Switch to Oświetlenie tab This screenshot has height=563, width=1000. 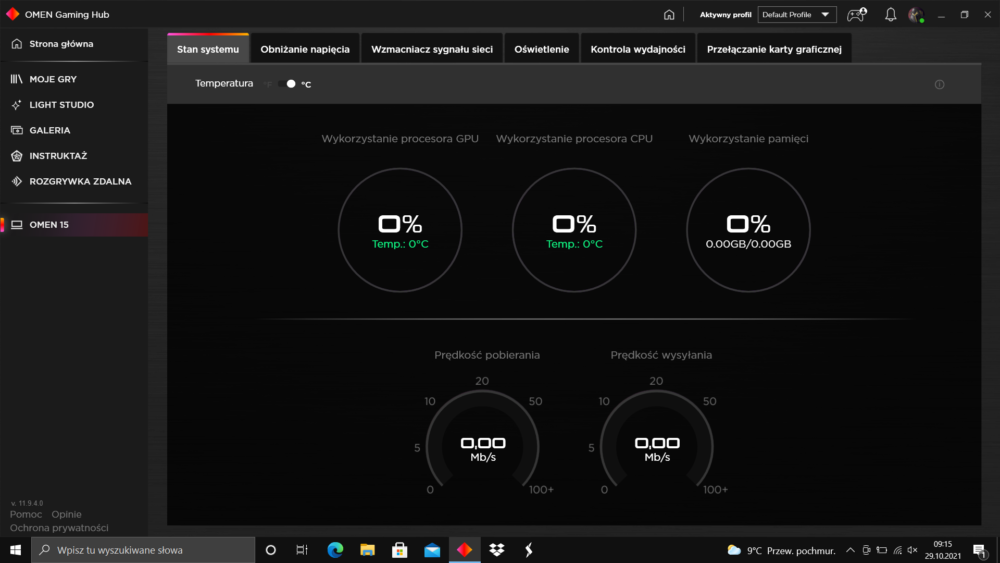coord(541,49)
